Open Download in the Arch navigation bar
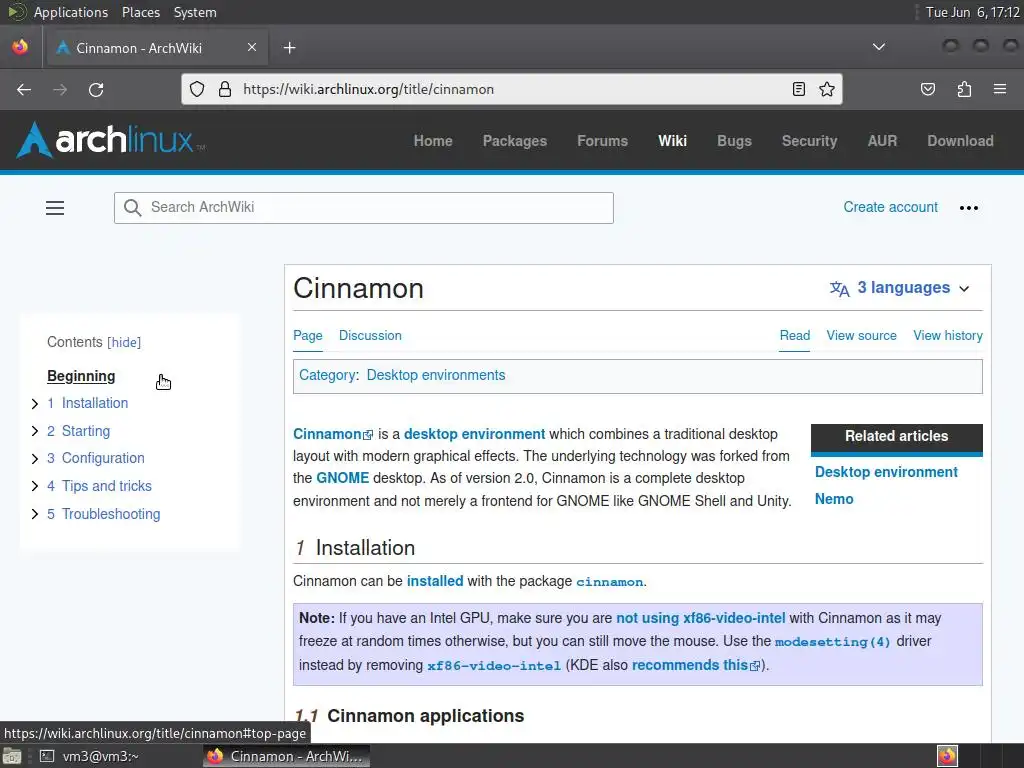Viewport: 1024px width, 768px height. click(960, 141)
